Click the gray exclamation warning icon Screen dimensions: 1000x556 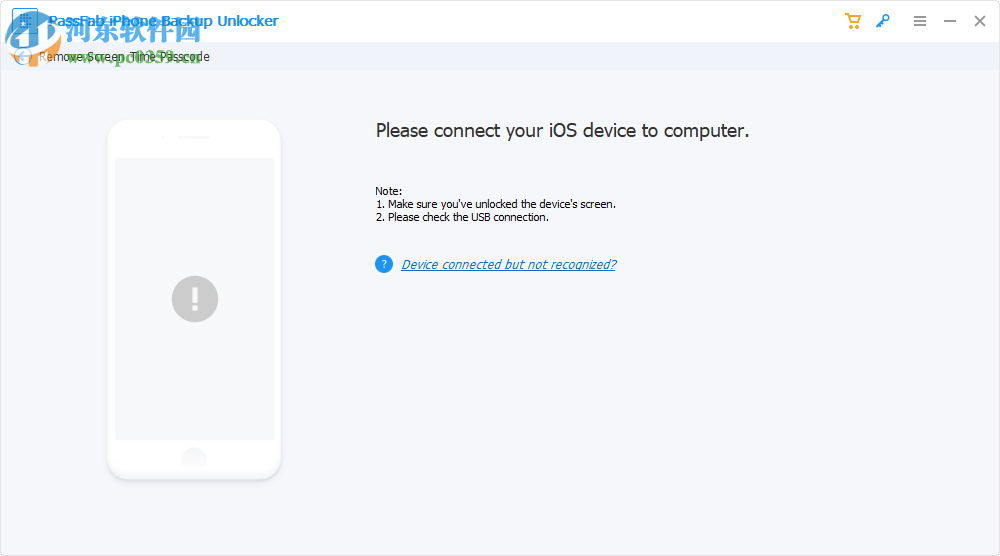[195, 299]
